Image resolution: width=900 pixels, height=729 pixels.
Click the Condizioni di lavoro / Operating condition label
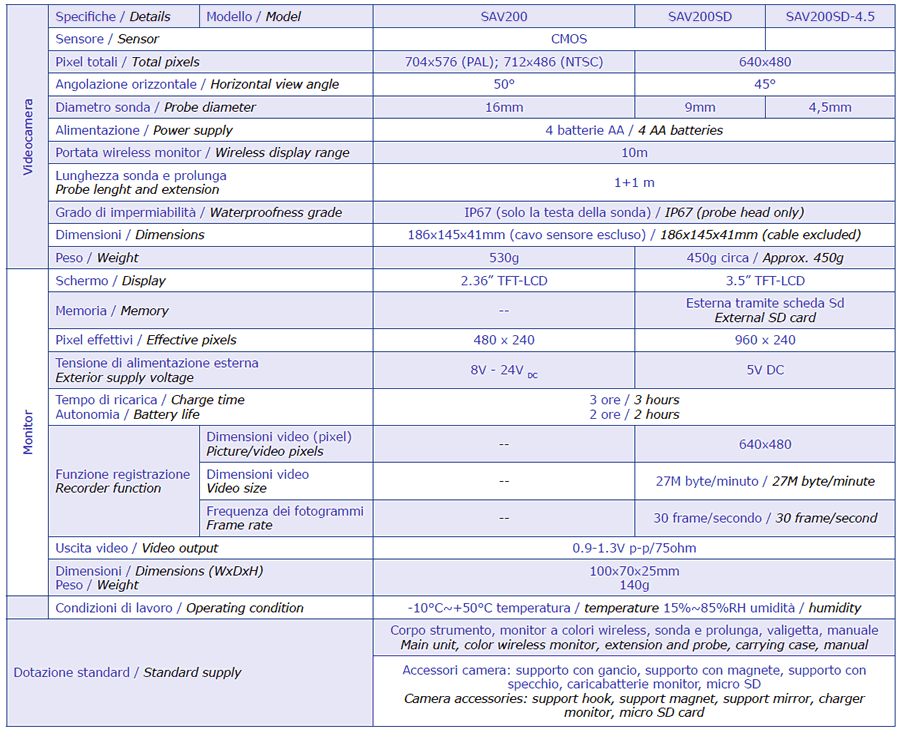click(x=179, y=608)
